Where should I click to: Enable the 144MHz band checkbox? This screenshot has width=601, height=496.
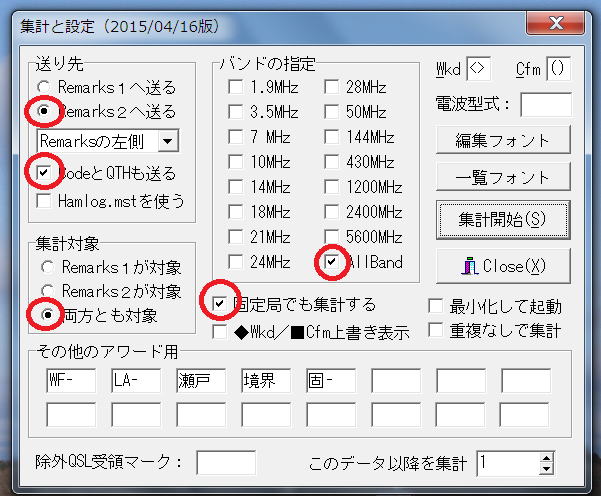click(x=332, y=136)
